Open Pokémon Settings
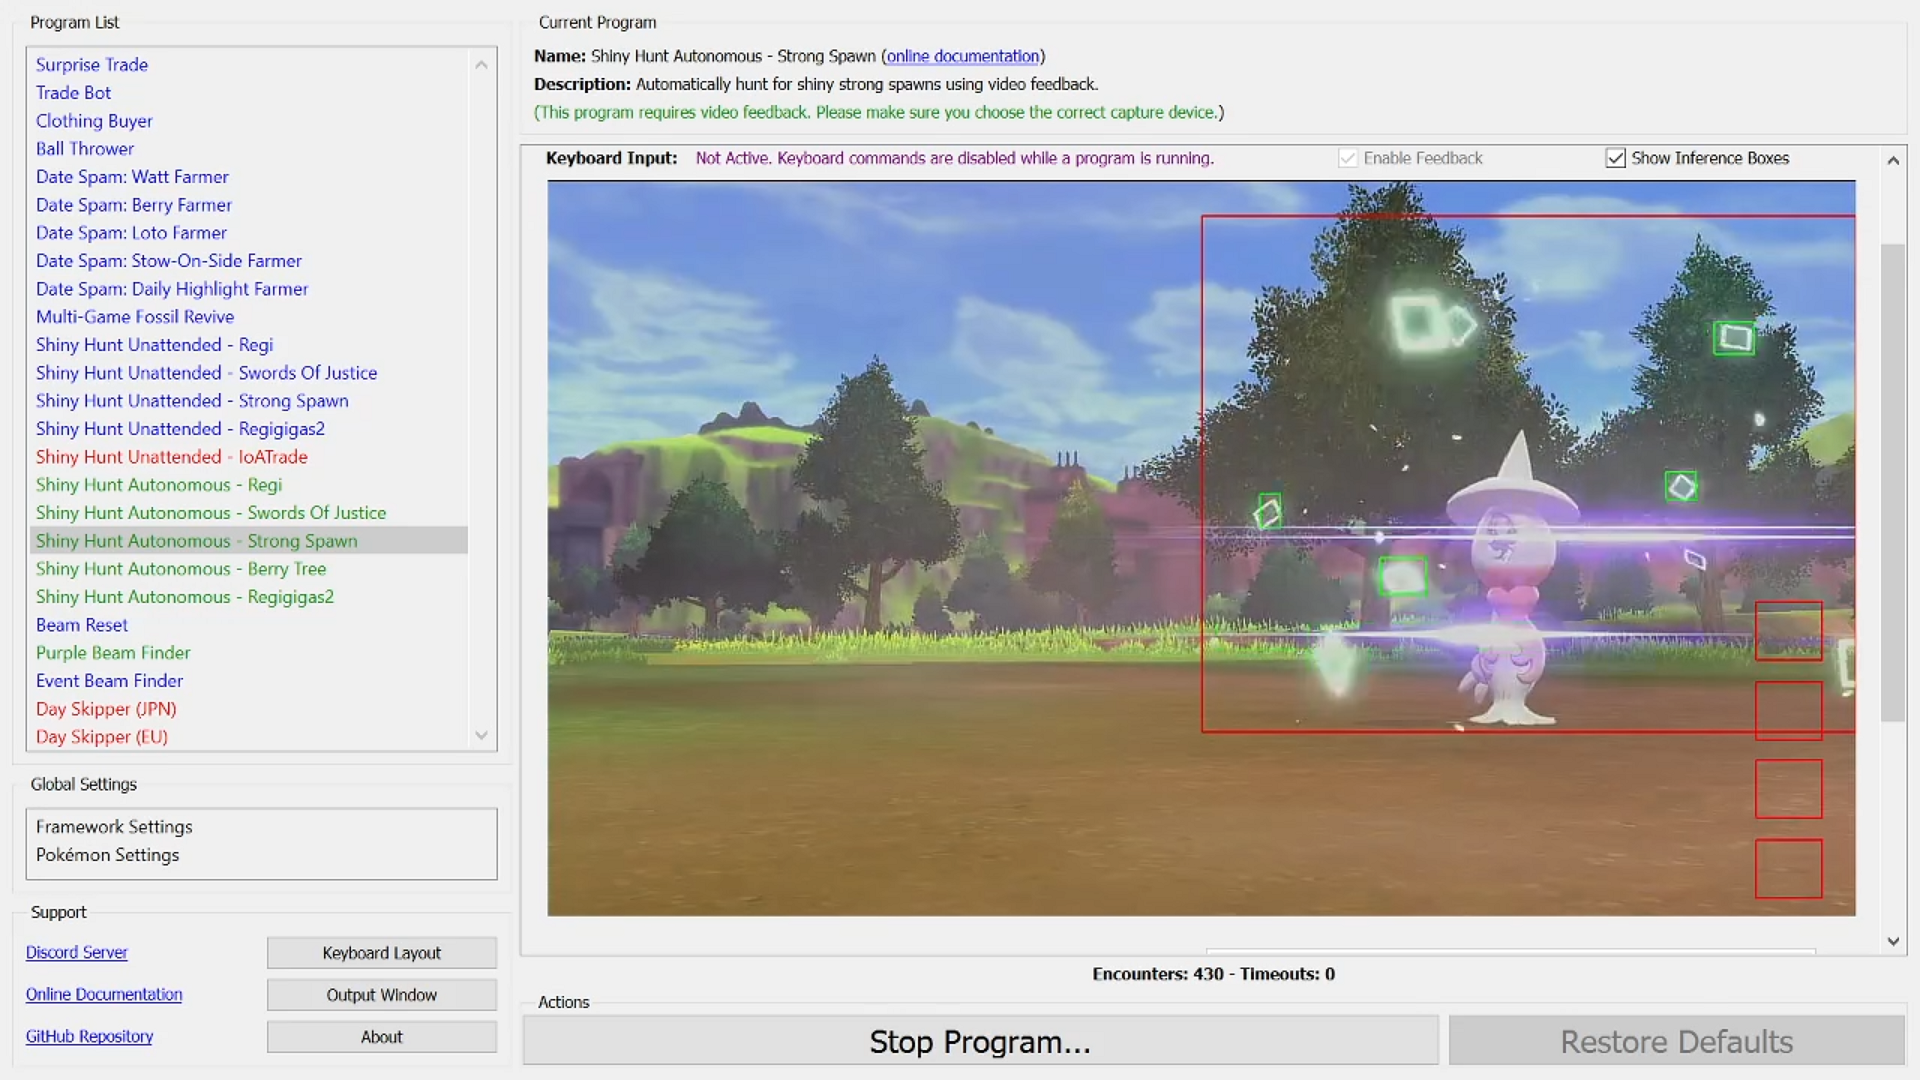The width and height of the screenshot is (1920, 1080). 107,854
